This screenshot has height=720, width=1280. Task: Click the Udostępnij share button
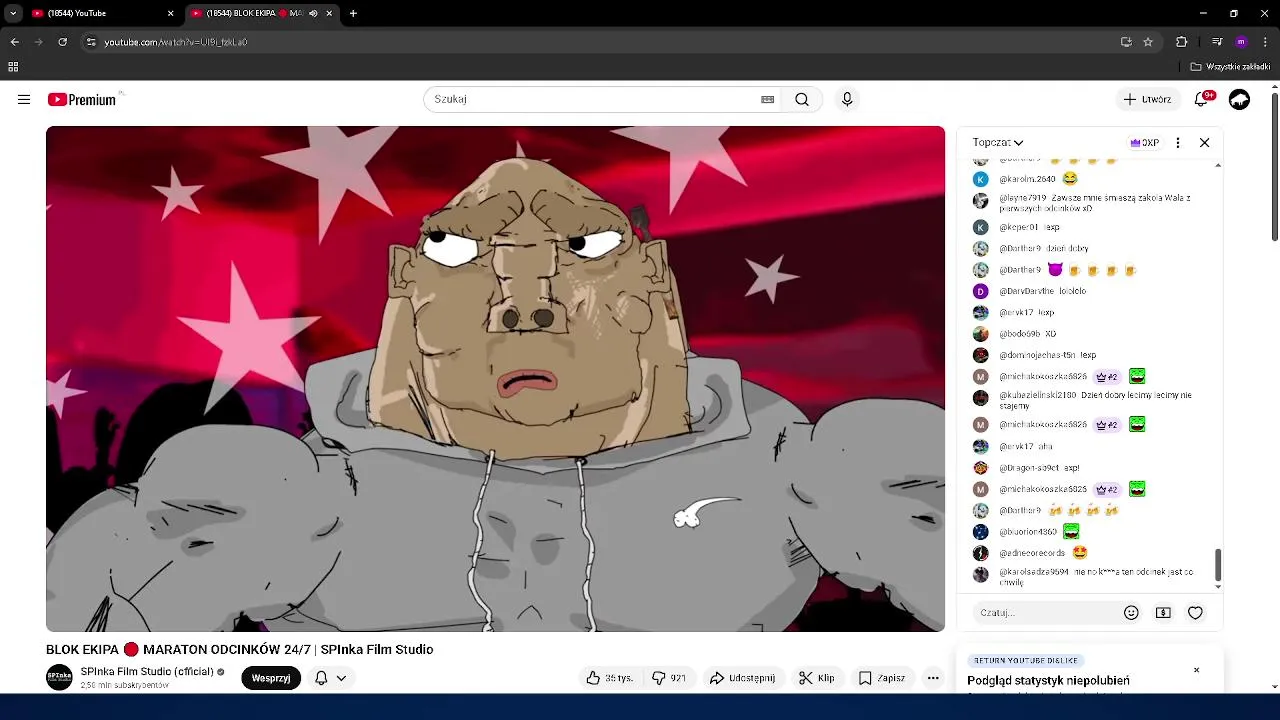tap(743, 678)
